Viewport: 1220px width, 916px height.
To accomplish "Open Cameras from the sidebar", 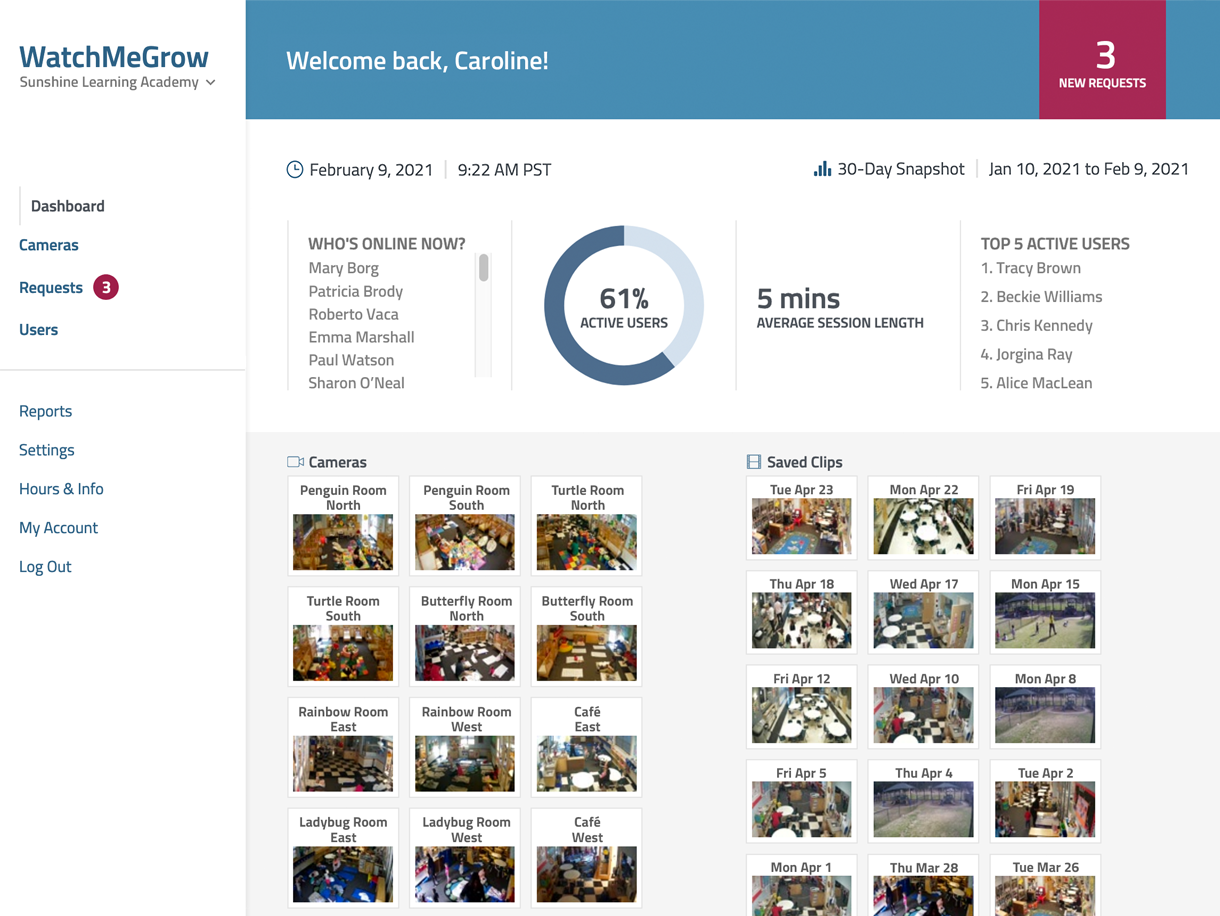I will [x=48, y=244].
